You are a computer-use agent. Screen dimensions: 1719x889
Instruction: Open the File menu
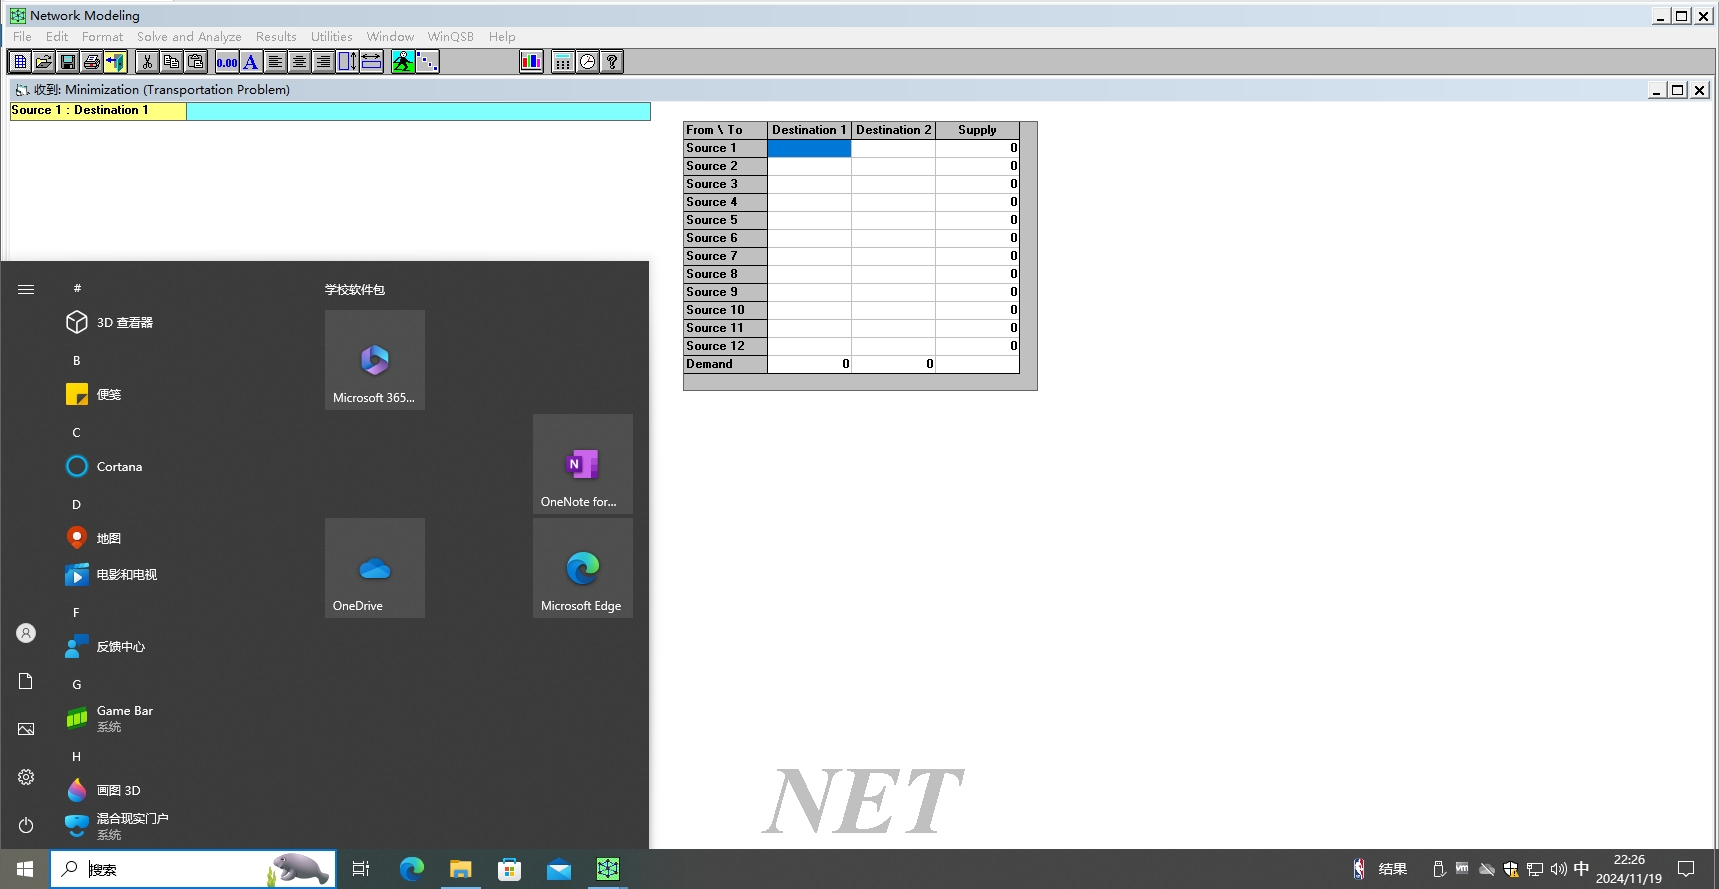22,37
